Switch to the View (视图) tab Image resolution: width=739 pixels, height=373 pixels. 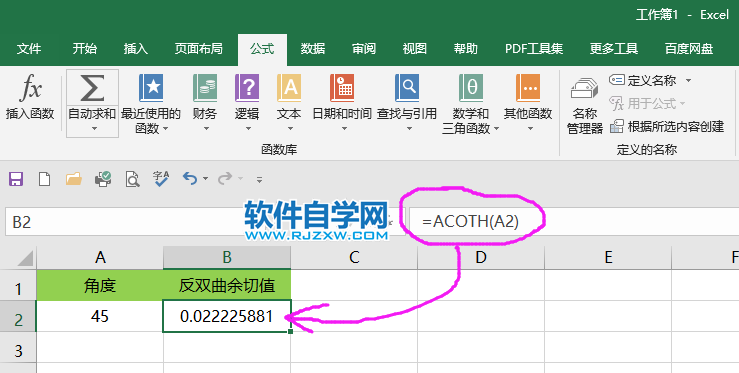click(x=415, y=49)
